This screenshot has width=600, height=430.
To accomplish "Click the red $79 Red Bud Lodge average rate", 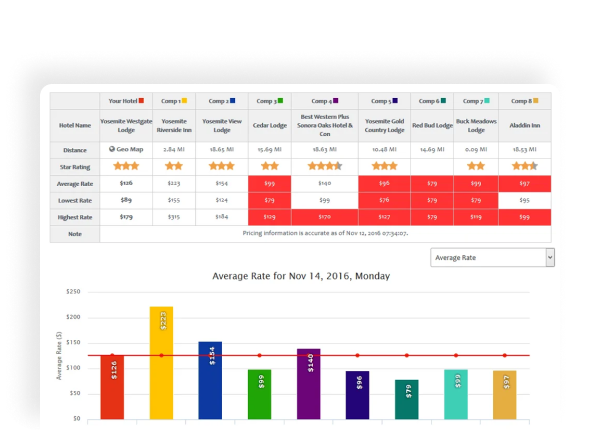I will point(432,184).
